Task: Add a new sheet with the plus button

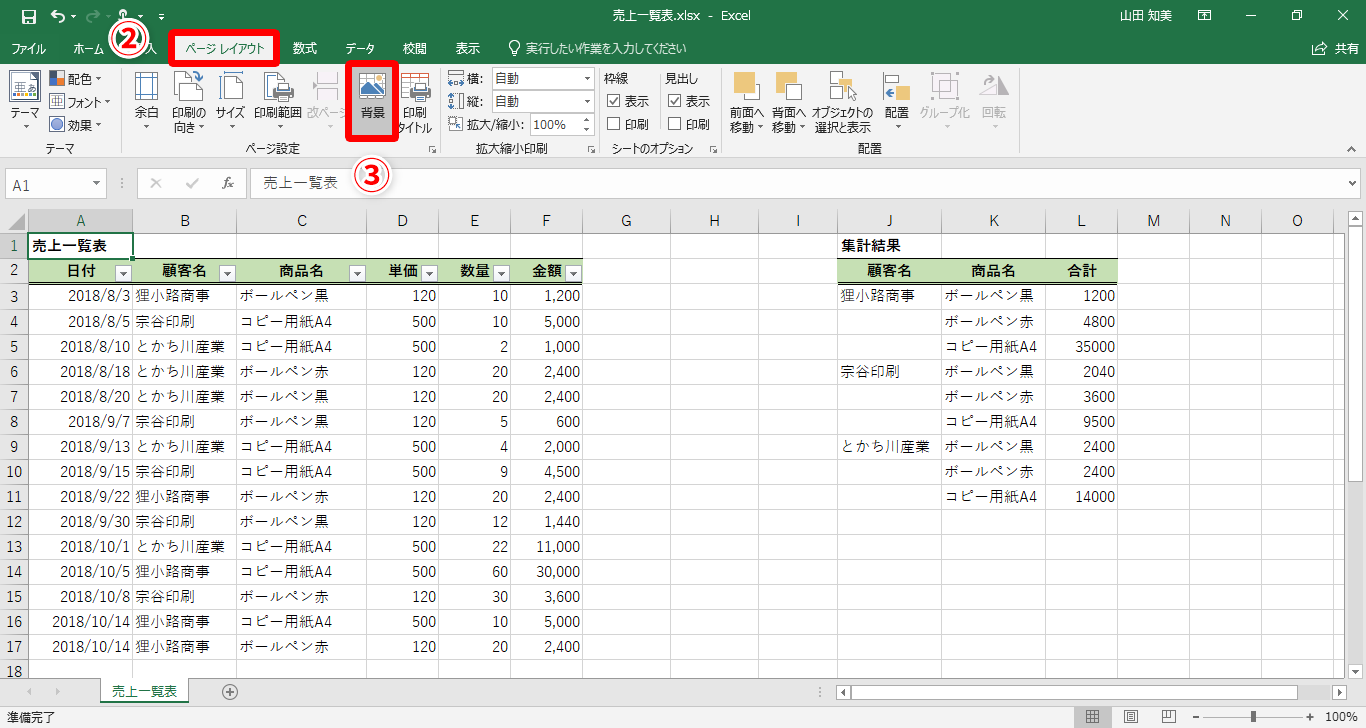Action: click(230, 691)
